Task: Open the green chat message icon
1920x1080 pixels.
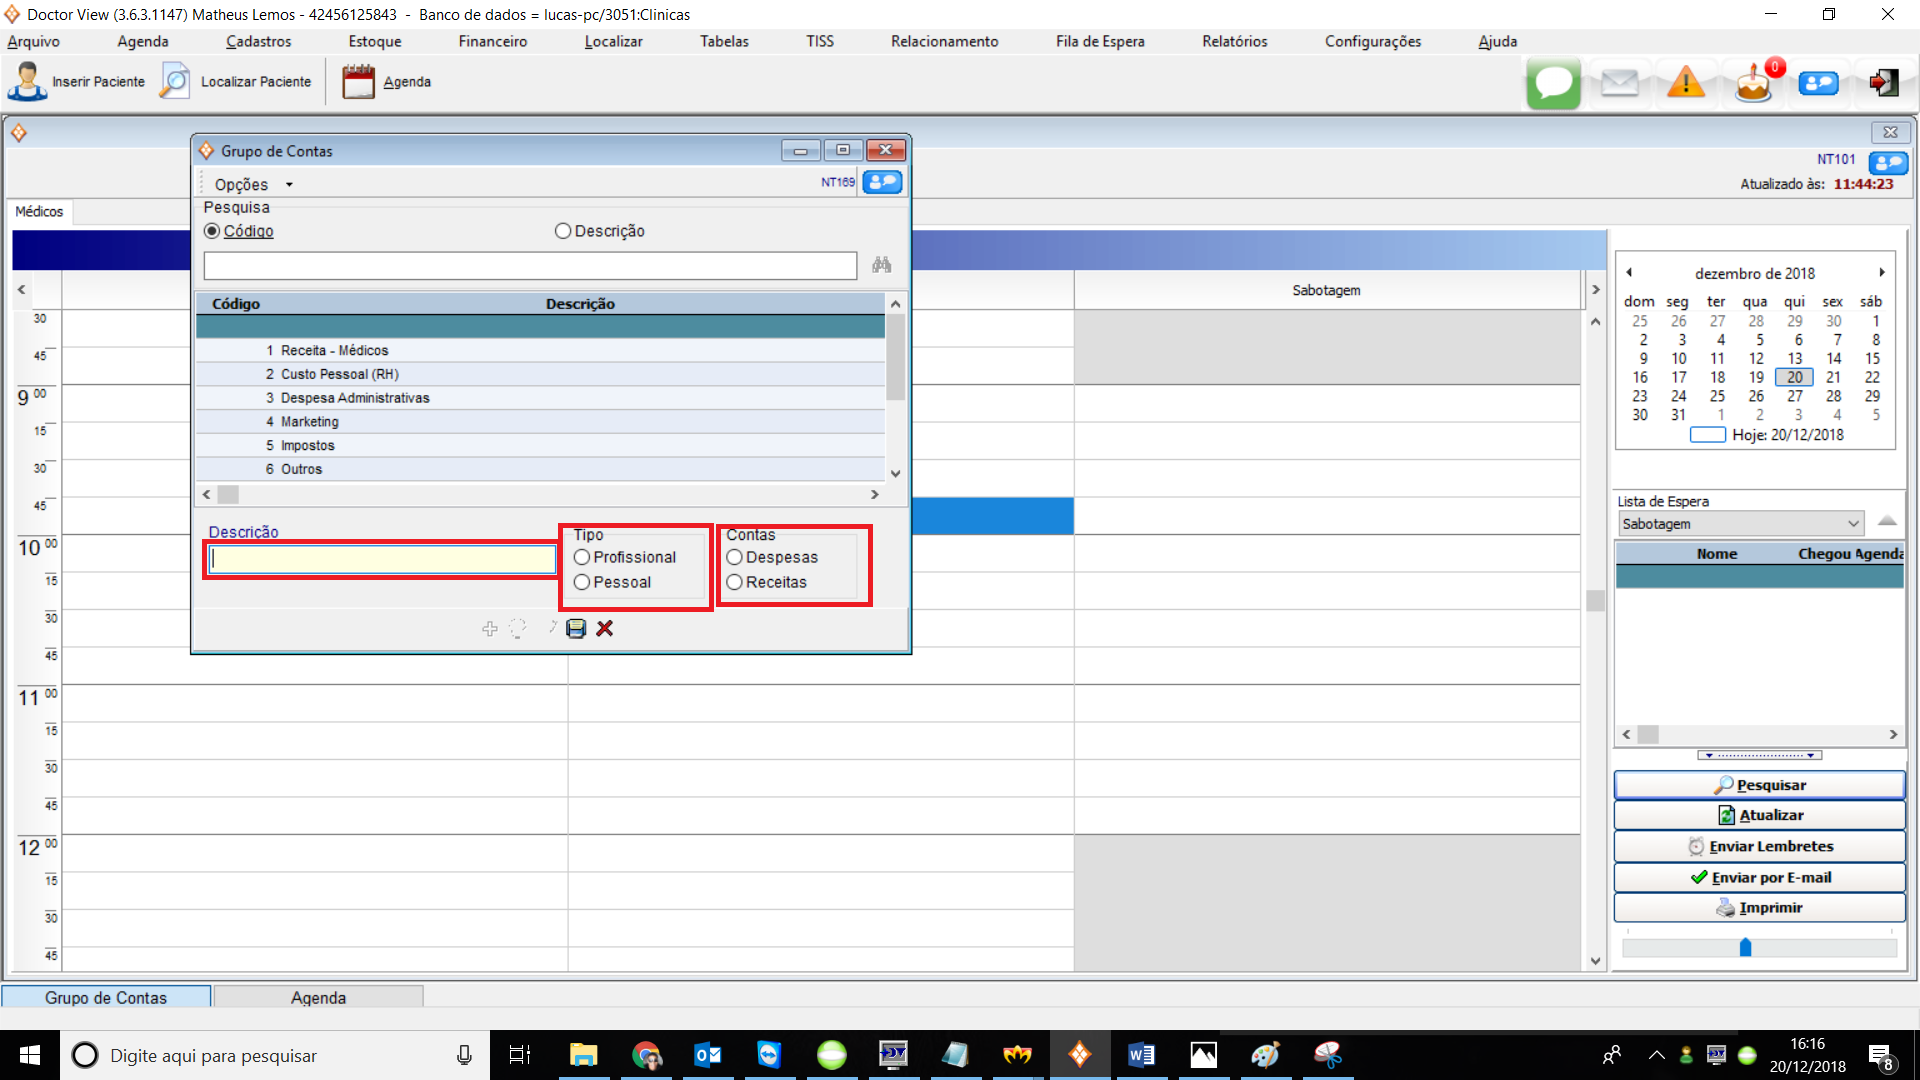Action: tap(1553, 83)
